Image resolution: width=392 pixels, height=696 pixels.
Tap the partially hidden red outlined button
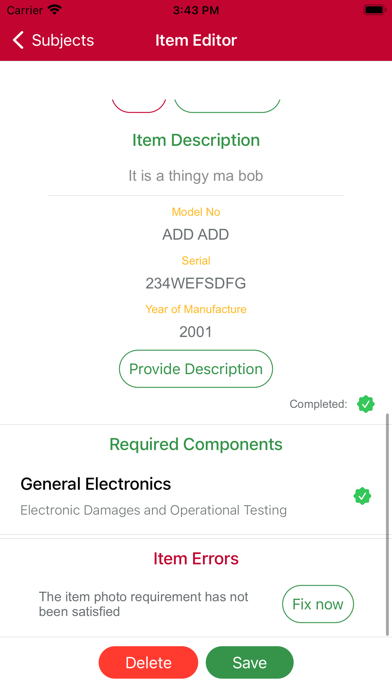139,106
